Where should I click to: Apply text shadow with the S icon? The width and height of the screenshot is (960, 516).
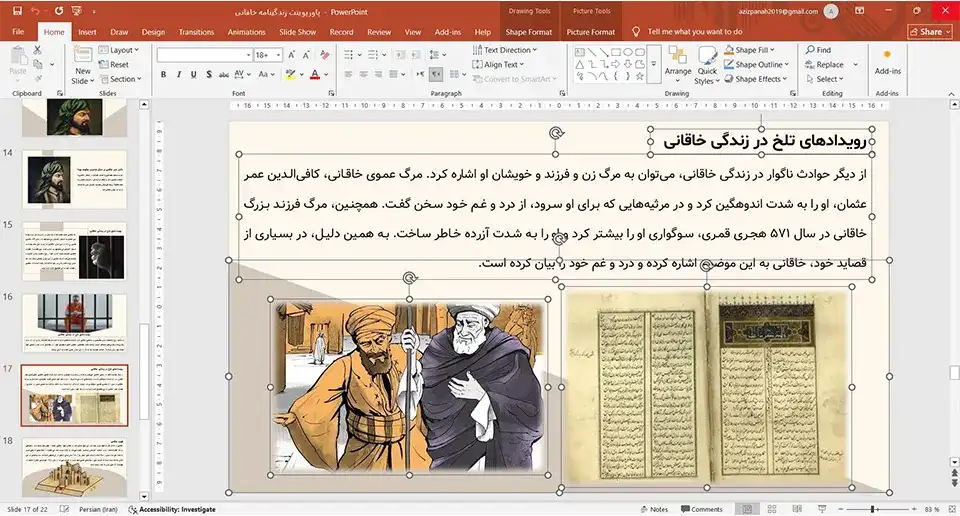pos(209,74)
